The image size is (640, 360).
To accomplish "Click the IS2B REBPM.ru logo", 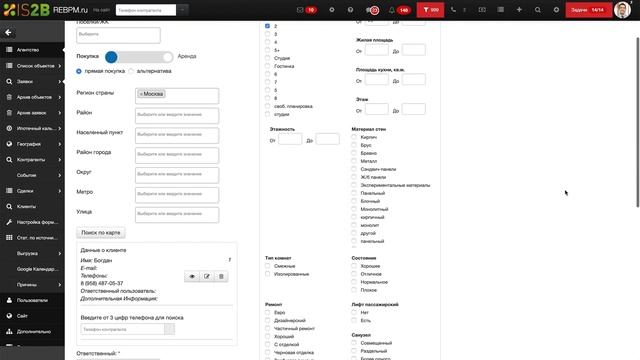I will coord(45,10).
